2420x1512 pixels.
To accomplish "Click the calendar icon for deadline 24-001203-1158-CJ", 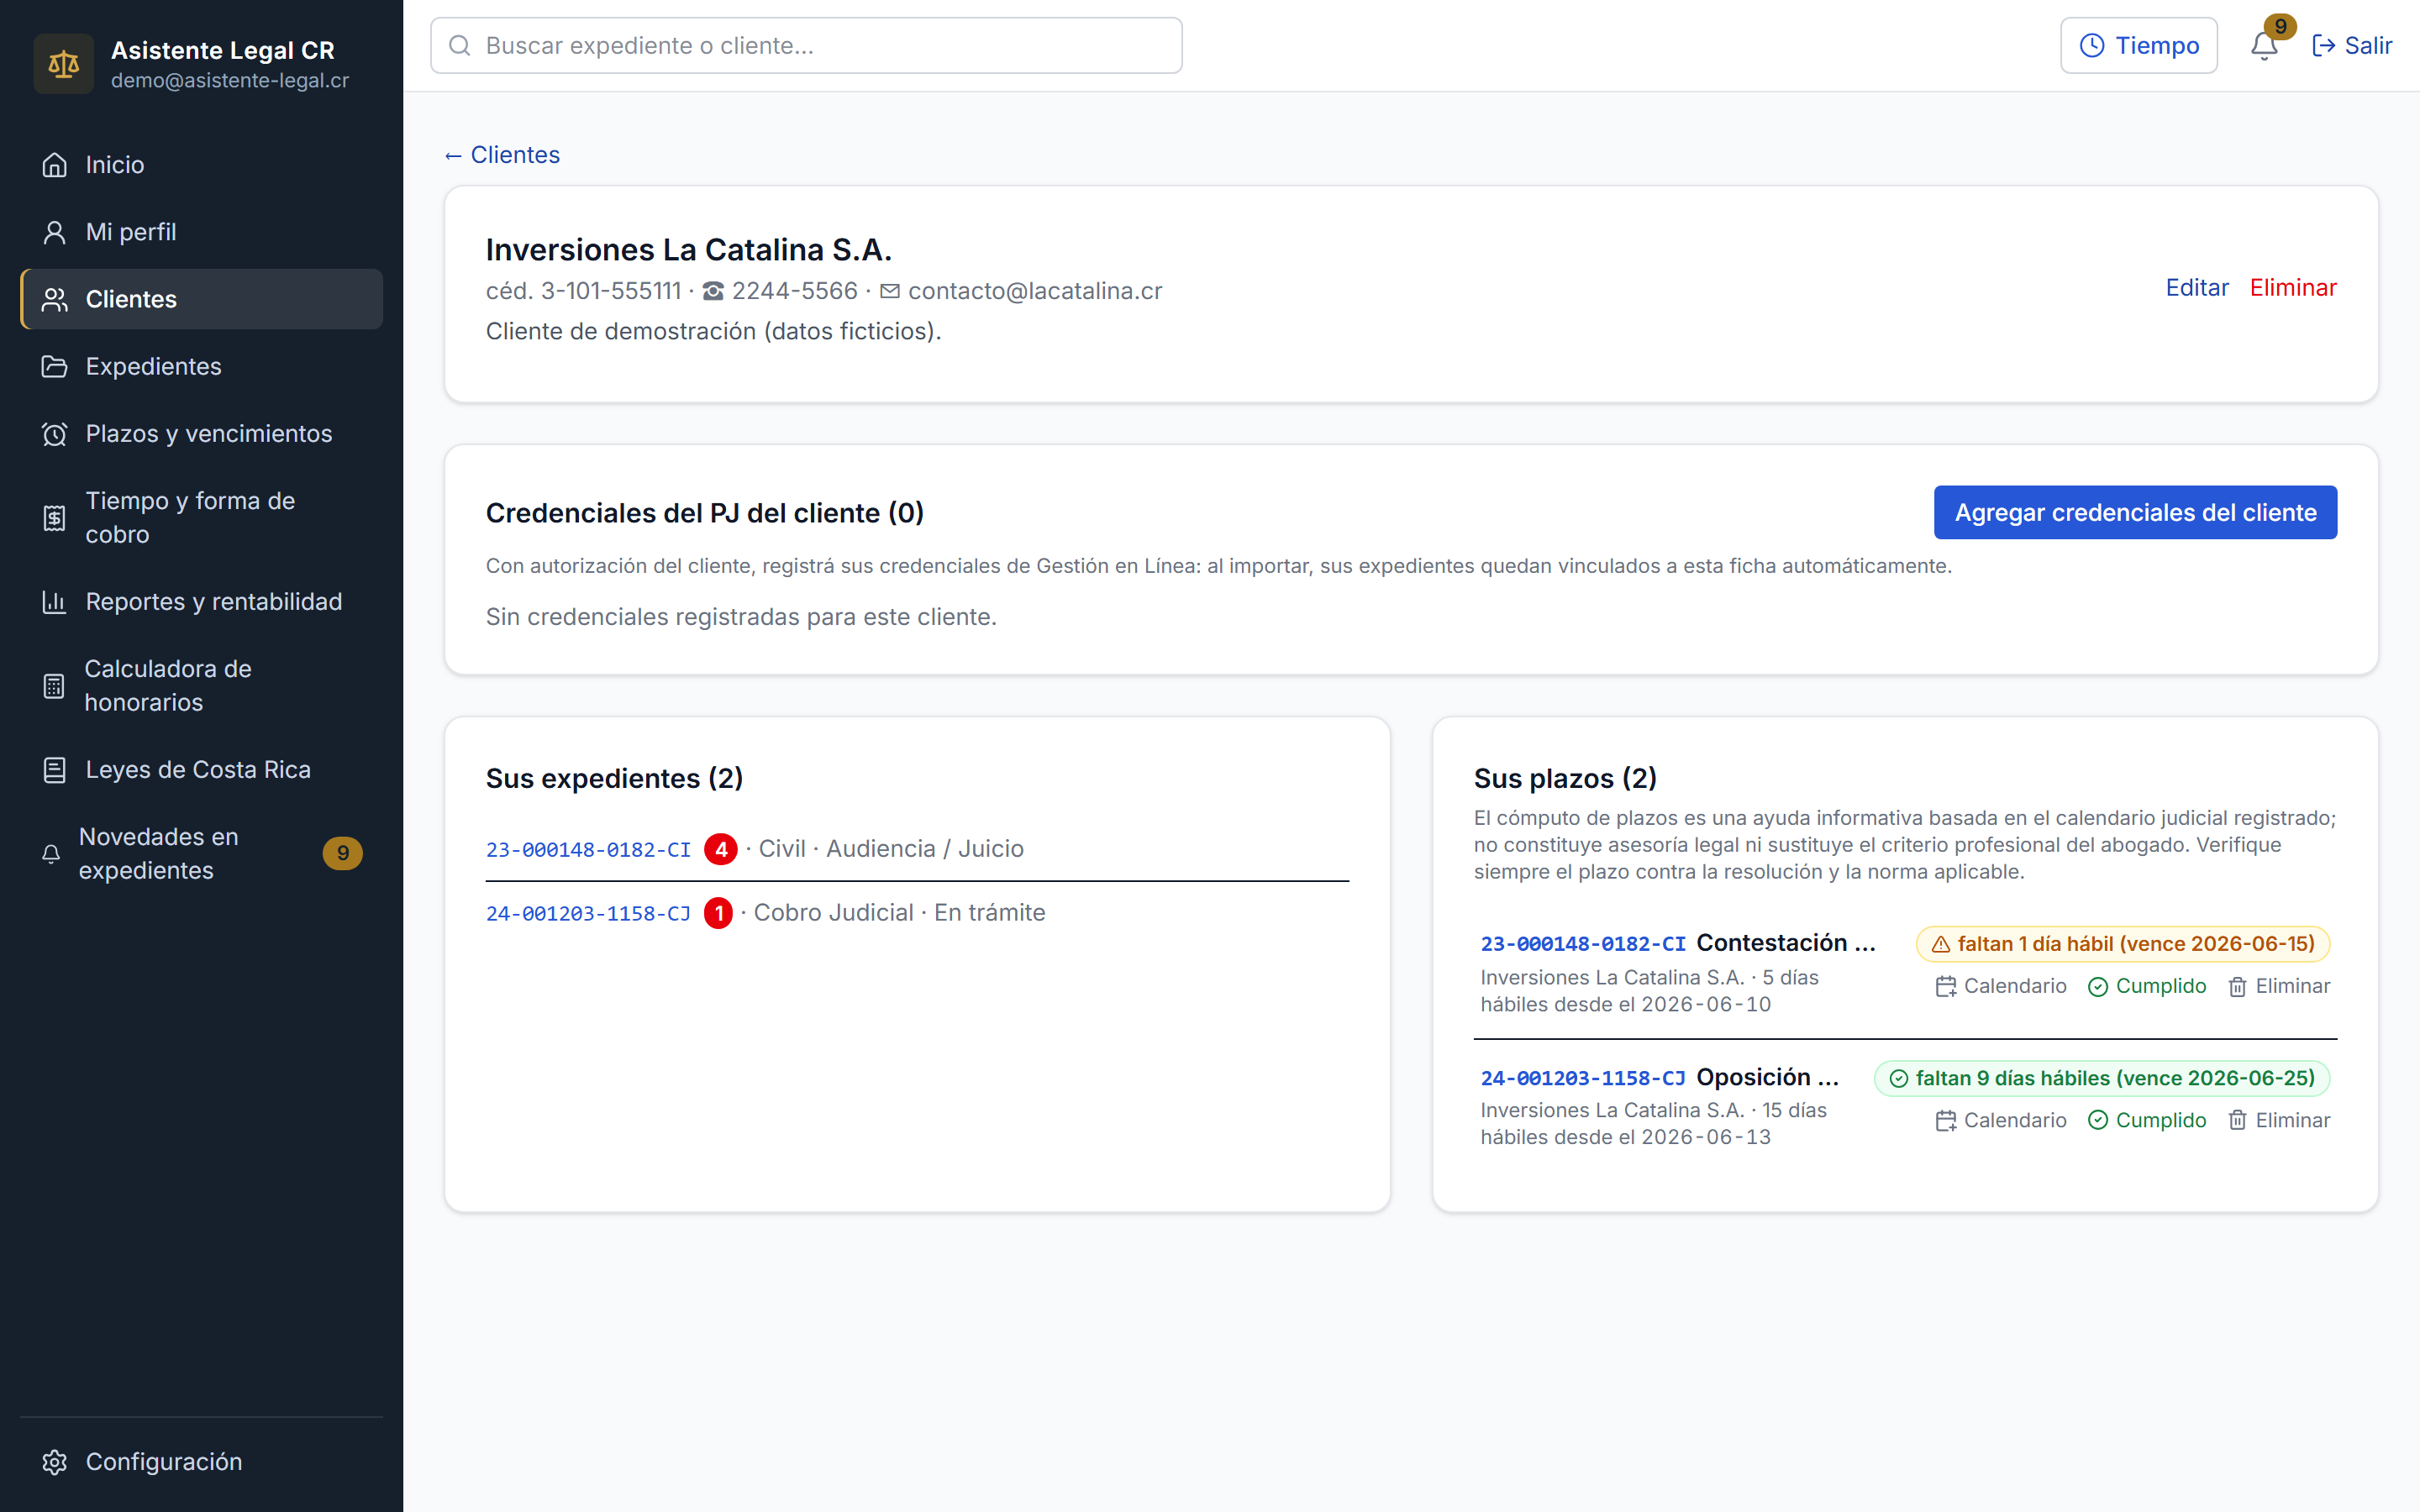I will [x=1946, y=1120].
